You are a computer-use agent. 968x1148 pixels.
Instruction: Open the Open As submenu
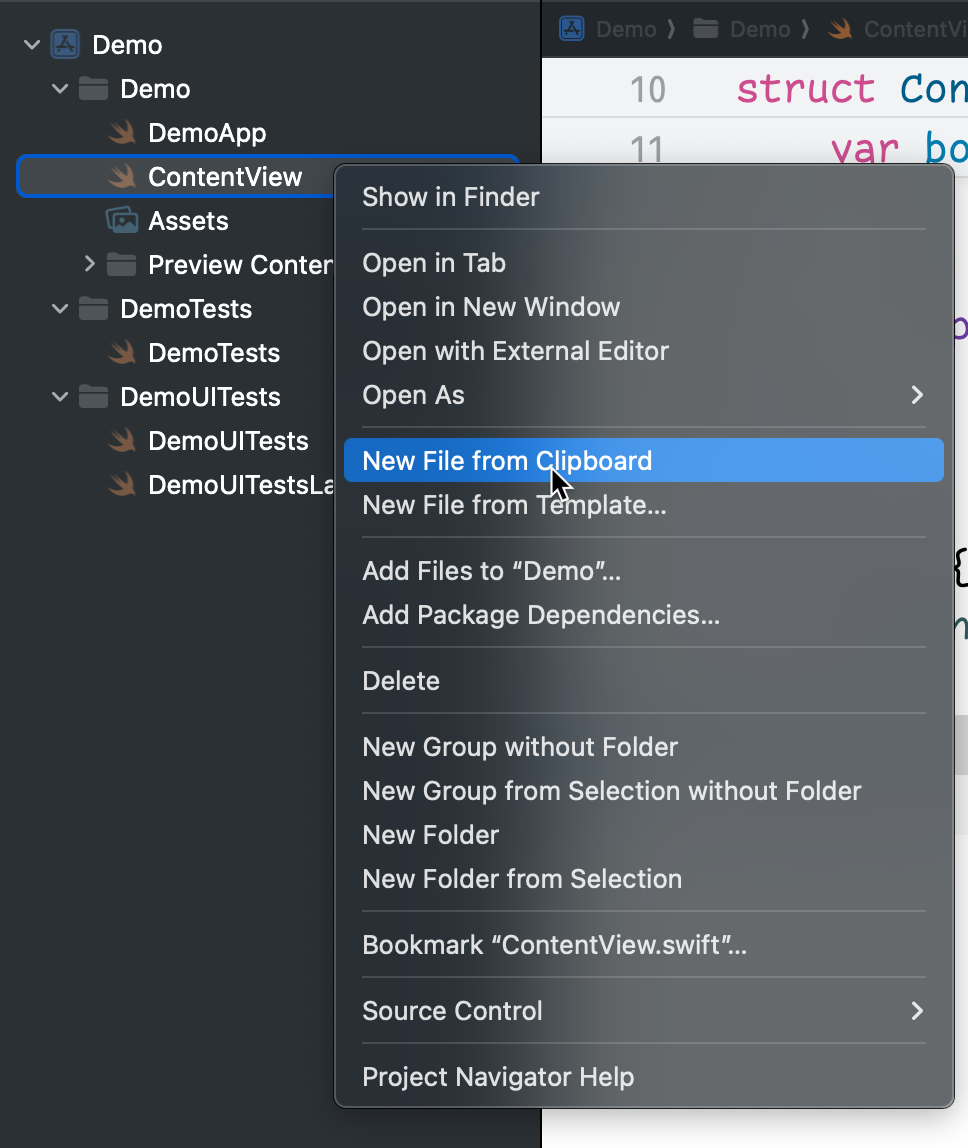pos(413,395)
